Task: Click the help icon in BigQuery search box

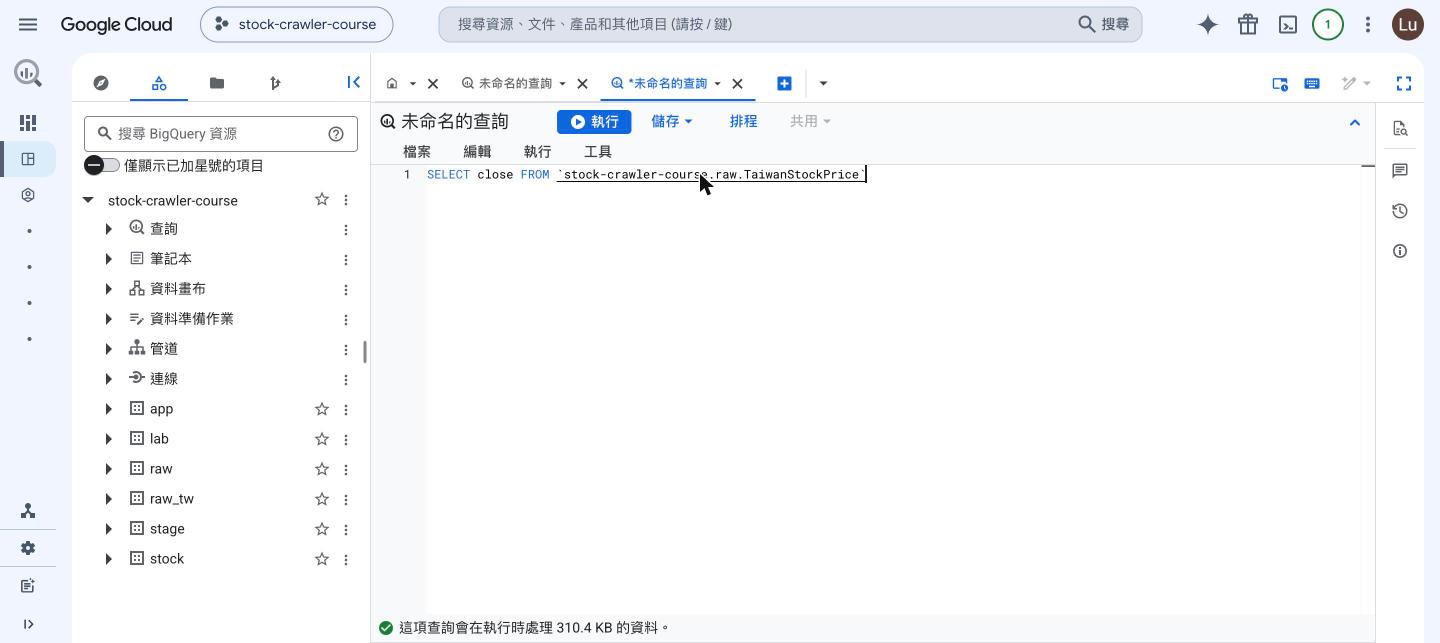Action: (x=336, y=134)
